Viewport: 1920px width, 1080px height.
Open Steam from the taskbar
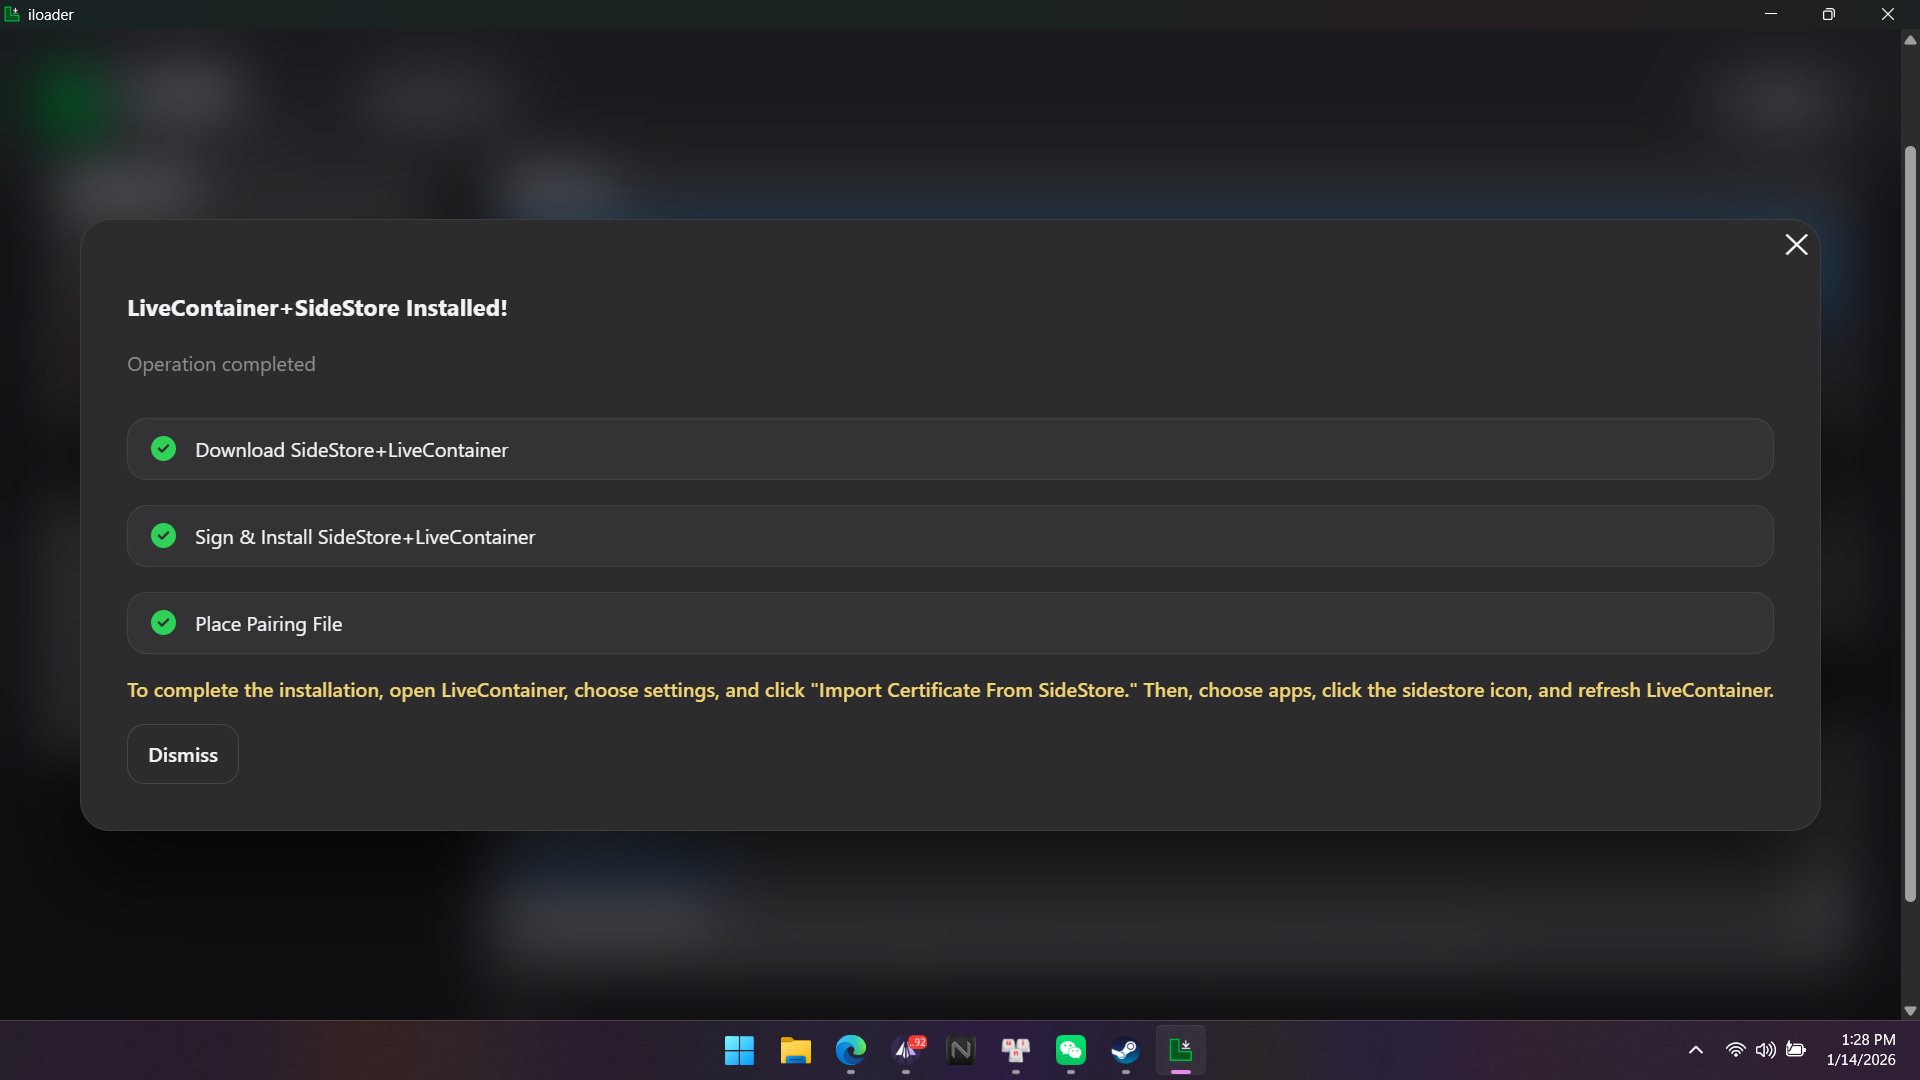click(1125, 1050)
